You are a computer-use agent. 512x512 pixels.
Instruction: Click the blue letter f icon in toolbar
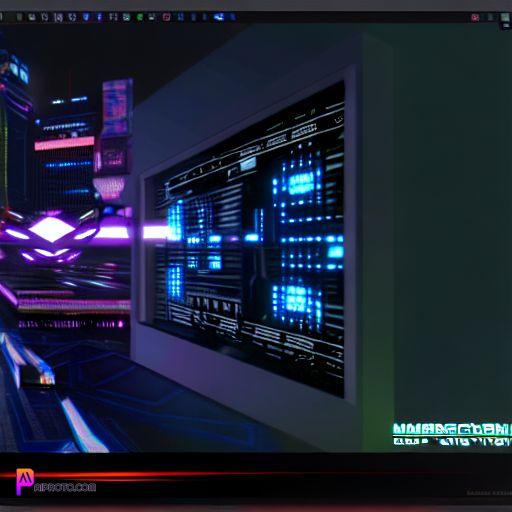pyautogui.click(x=99, y=17)
